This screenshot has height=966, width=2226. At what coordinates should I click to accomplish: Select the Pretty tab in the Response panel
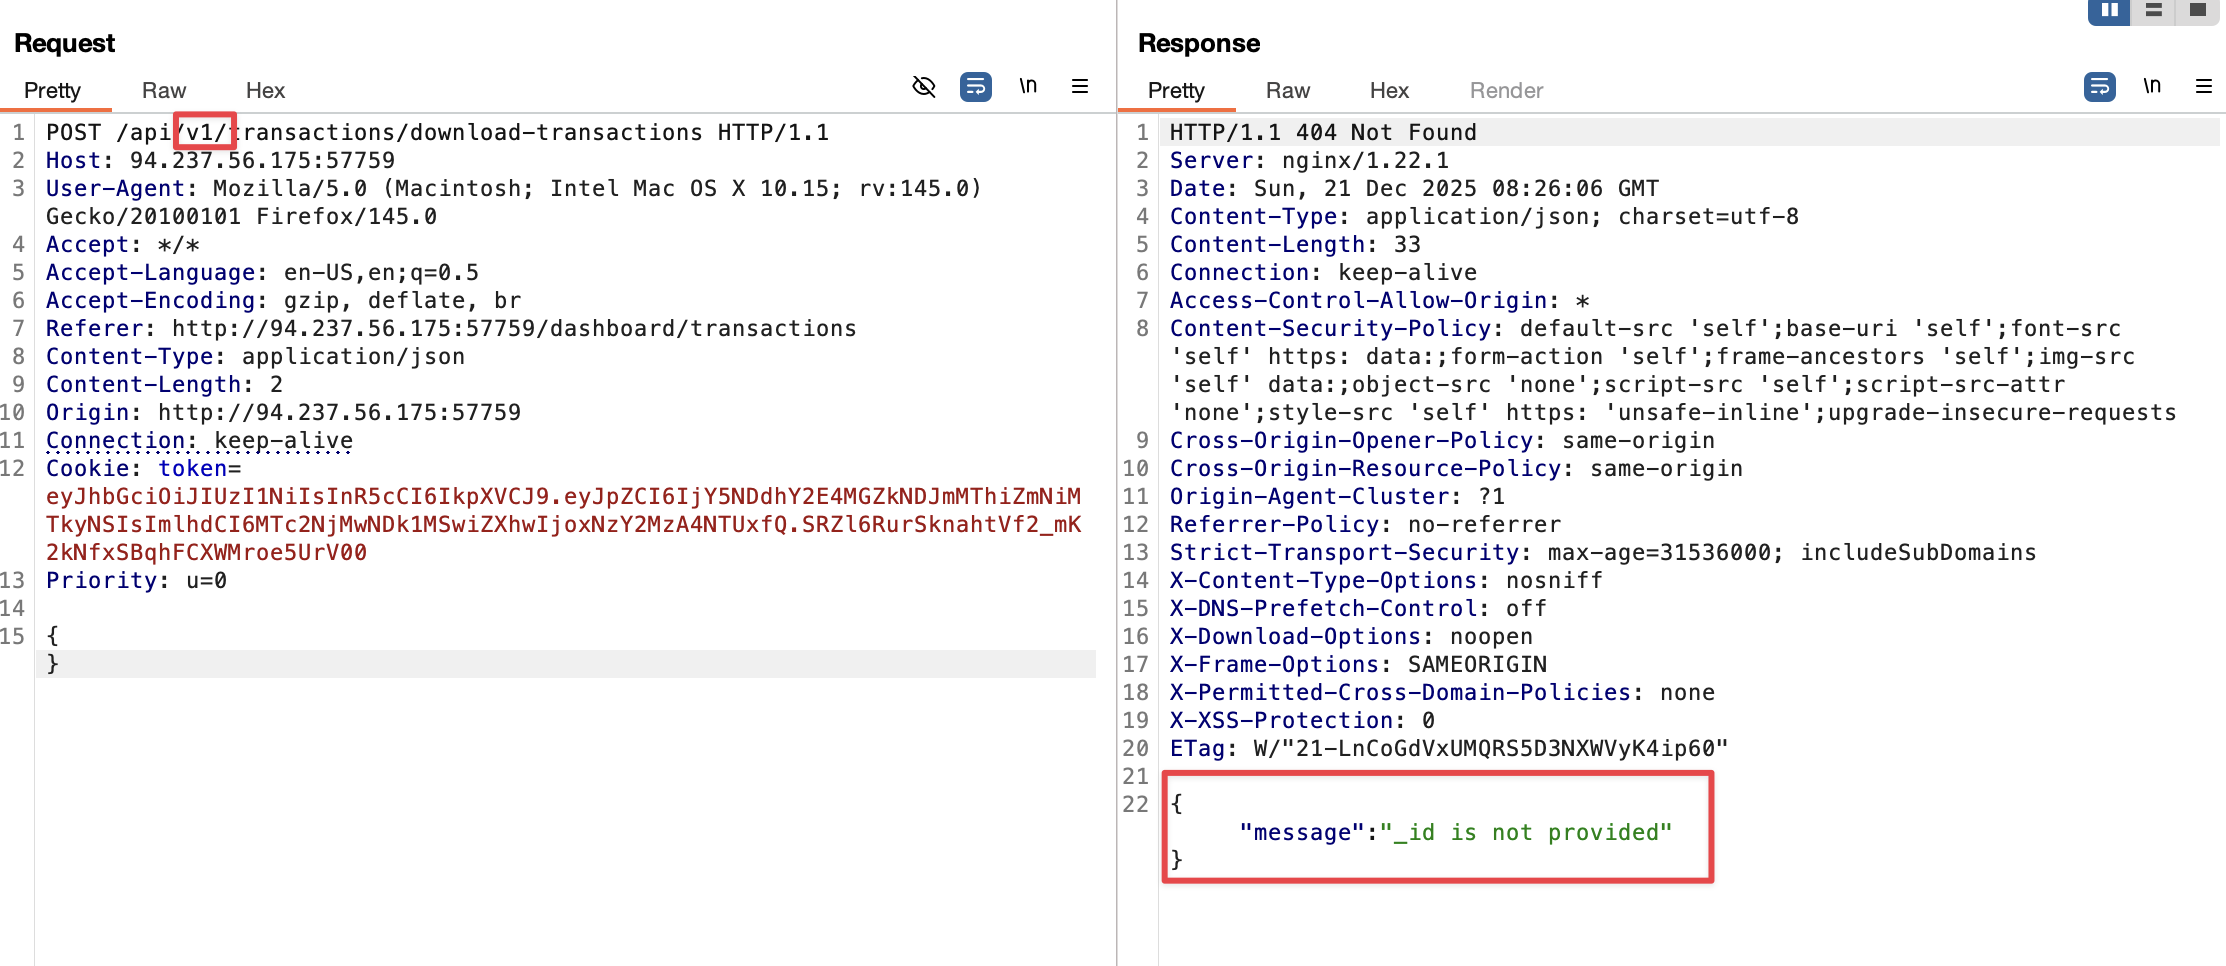(1176, 90)
